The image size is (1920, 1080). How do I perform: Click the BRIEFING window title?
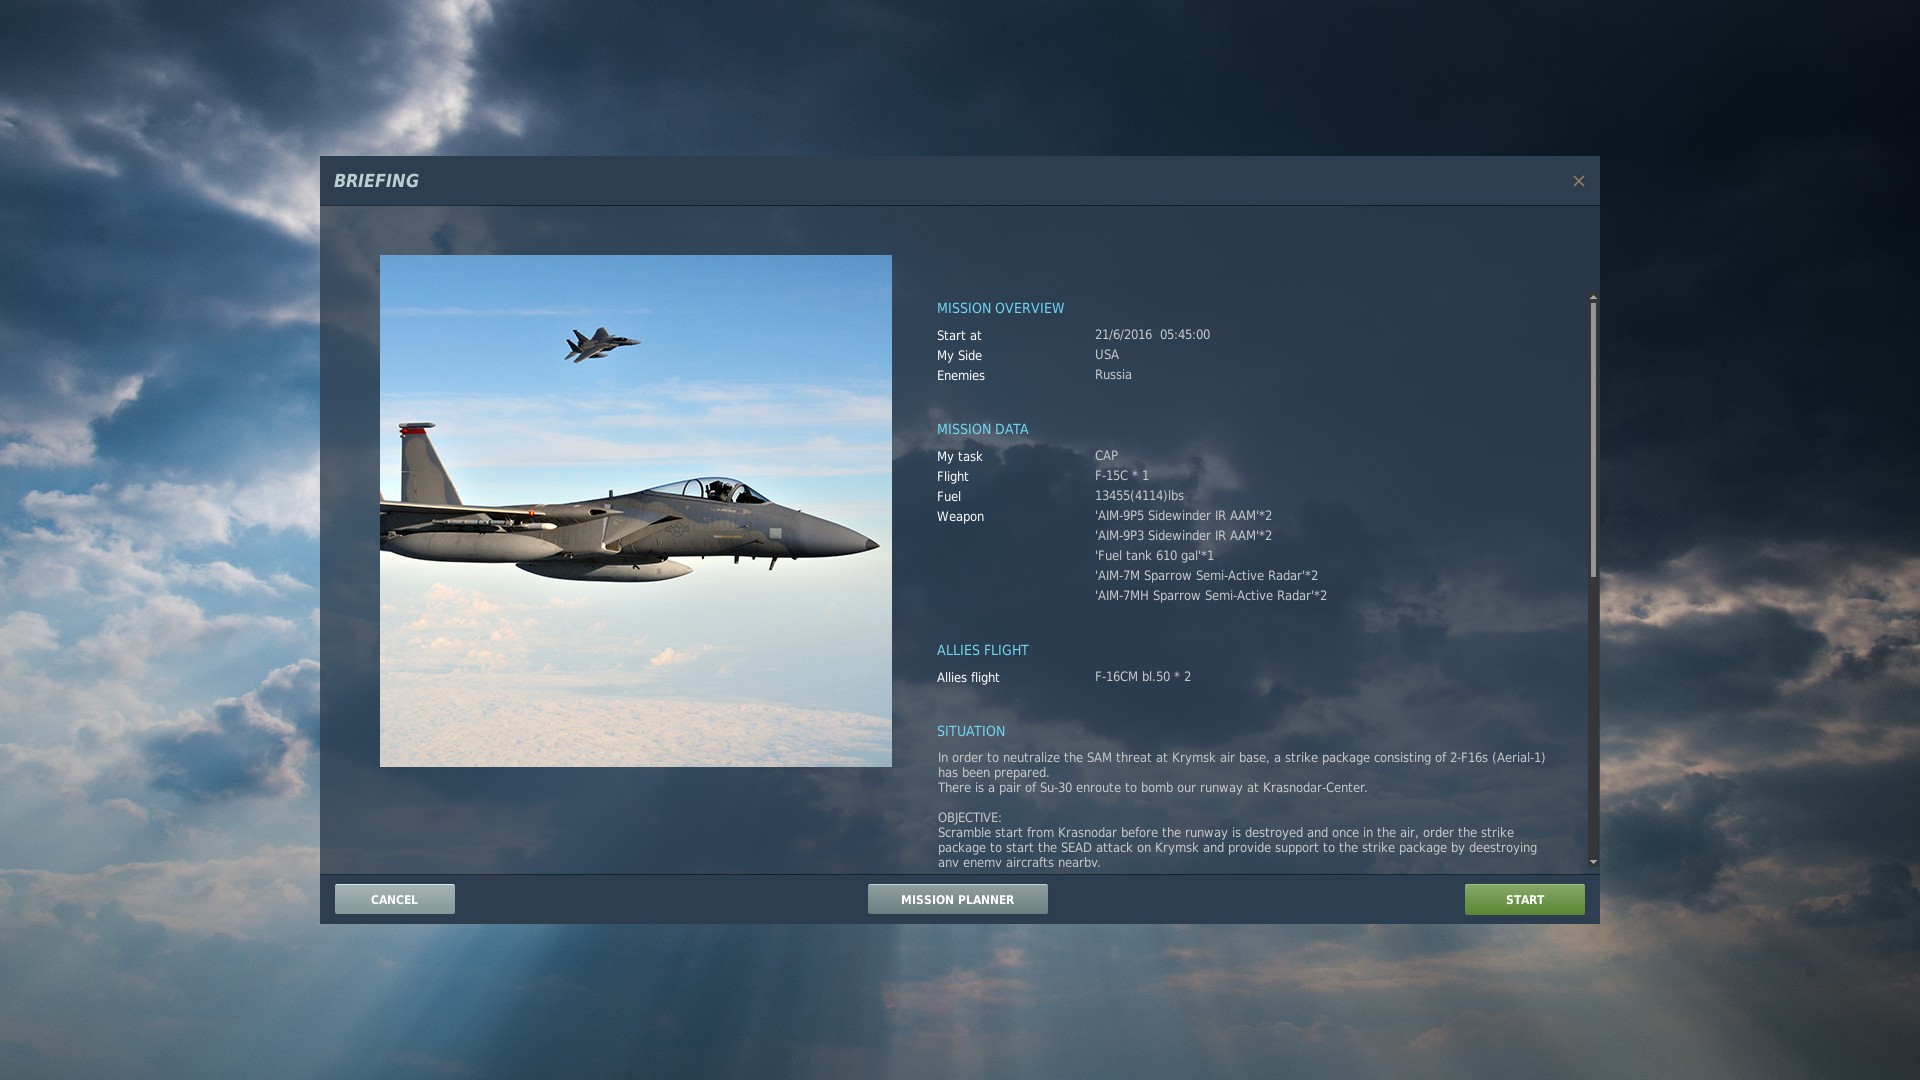tap(376, 181)
